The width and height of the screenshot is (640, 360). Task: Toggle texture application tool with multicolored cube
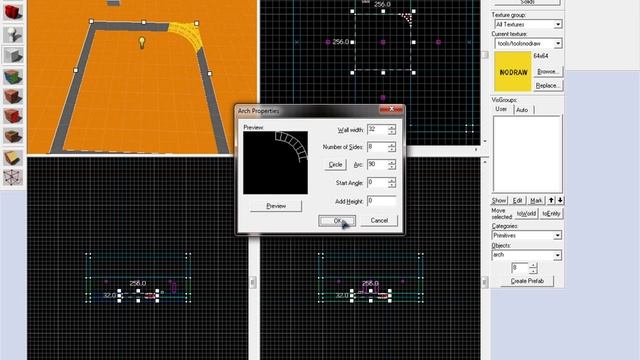point(13,76)
